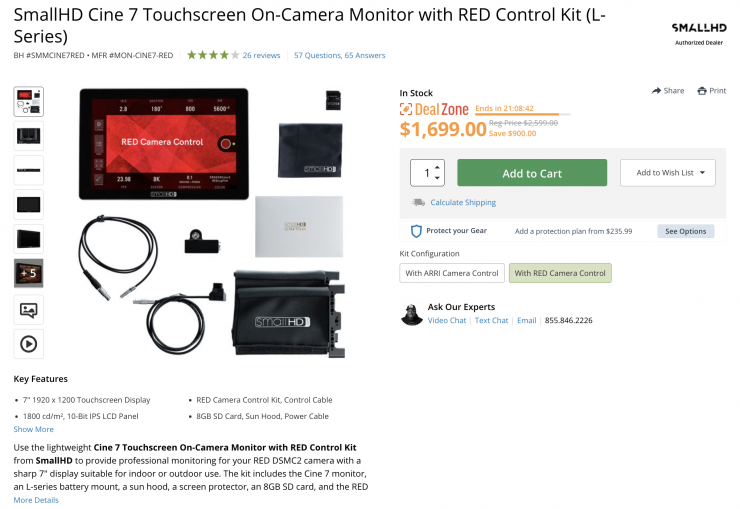Open the customer images gallery icon

coord(29,310)
